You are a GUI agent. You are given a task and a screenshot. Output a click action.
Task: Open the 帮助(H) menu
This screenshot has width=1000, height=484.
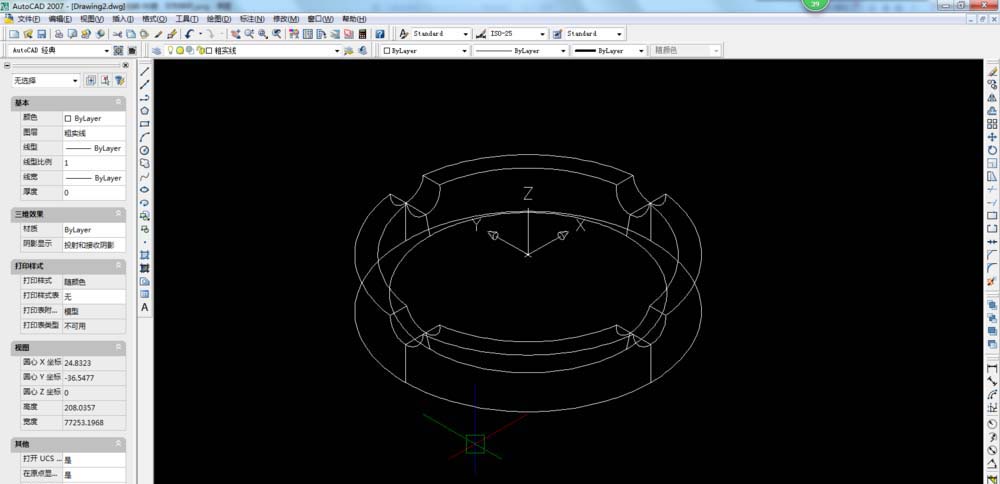(x=354, y=19)
